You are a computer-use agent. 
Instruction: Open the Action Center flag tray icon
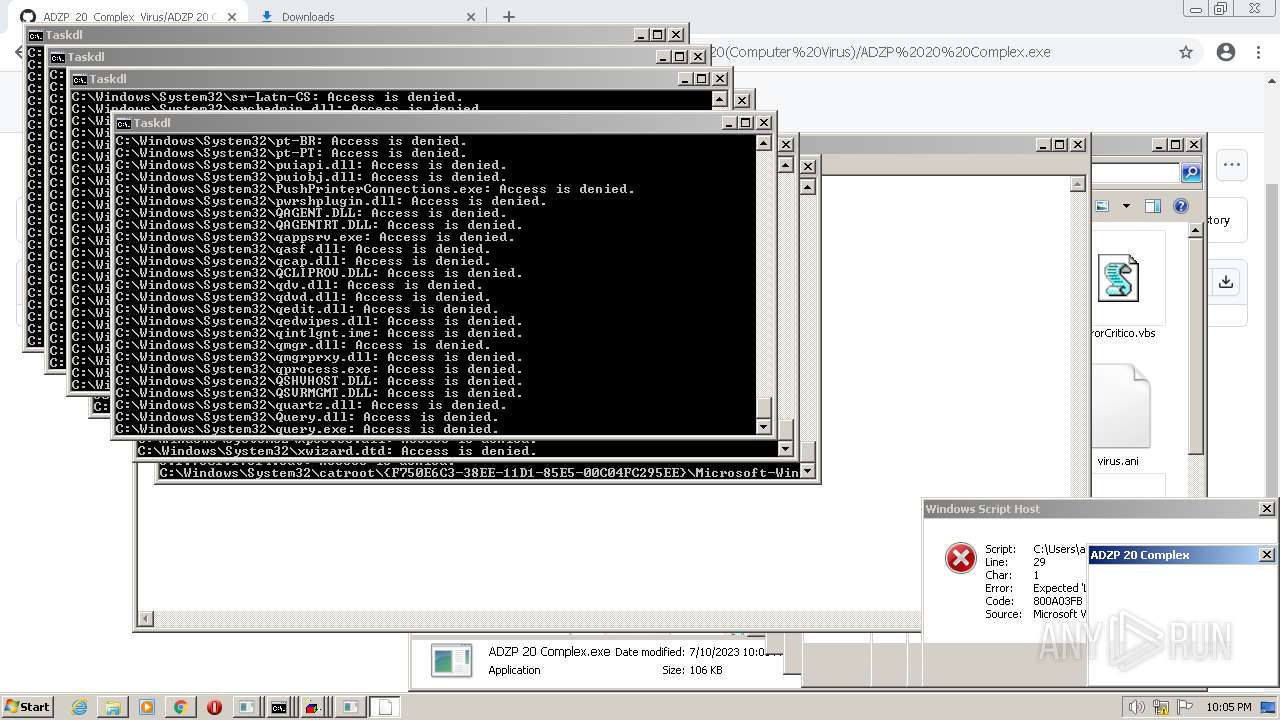[x=1184, y=708]
